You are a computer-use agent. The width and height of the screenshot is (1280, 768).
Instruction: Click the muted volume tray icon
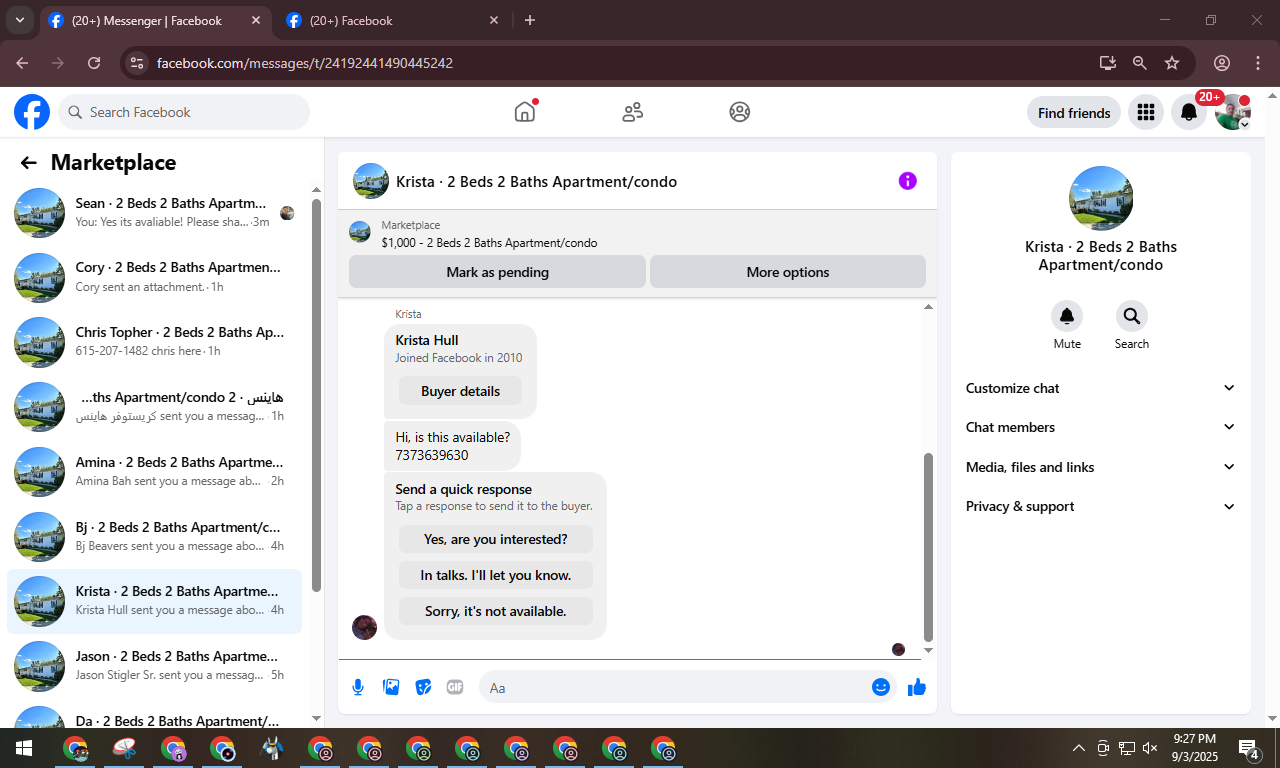pos(1150,748)
